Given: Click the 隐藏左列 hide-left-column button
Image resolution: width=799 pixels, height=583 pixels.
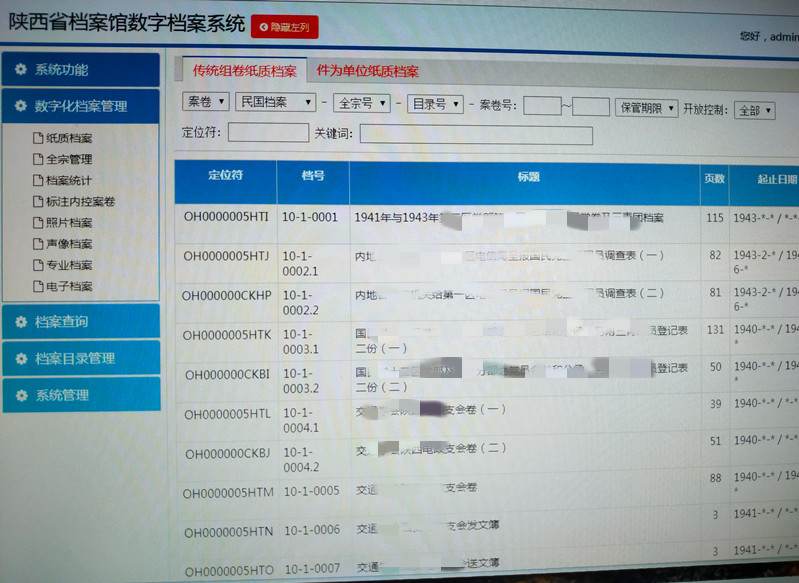Looking at the screenshot, I should coord(284,27).
